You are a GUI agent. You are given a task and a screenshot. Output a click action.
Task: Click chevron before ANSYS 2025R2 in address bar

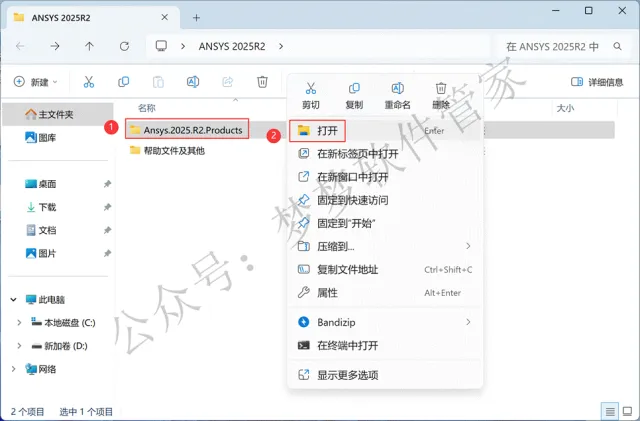click(183, 46)
